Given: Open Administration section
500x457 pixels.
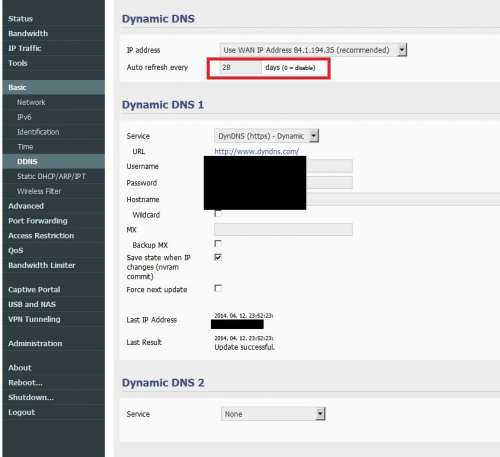Looking at the screenshot, I should click(35, 343).
